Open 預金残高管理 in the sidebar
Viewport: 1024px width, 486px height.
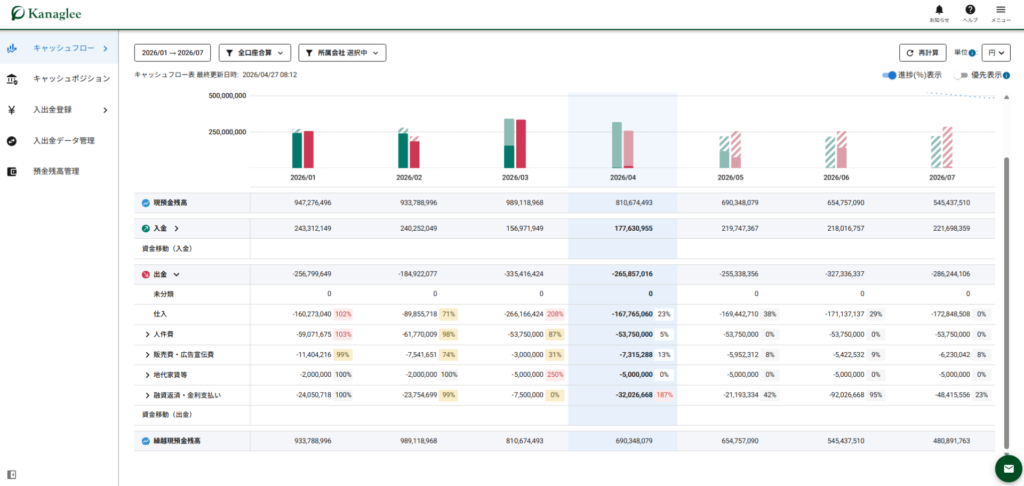(x=59, y=171)
